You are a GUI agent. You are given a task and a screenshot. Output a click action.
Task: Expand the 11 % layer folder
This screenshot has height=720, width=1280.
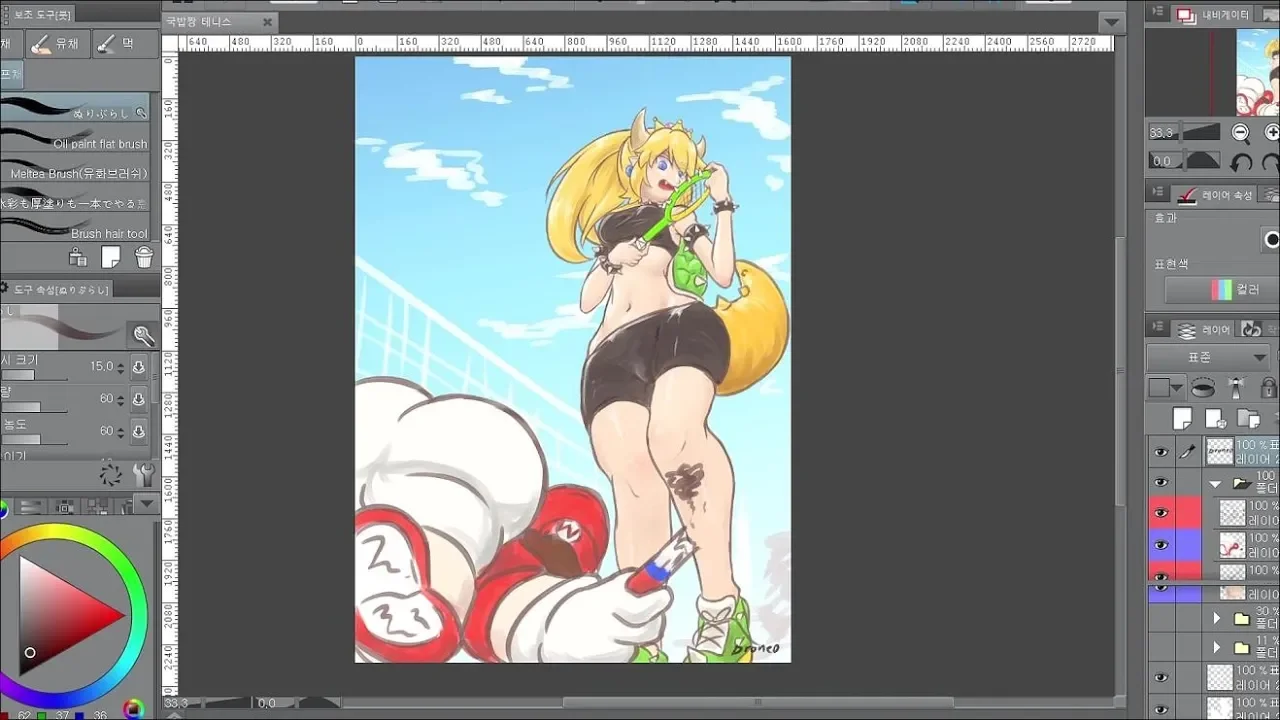point(1217,647)
